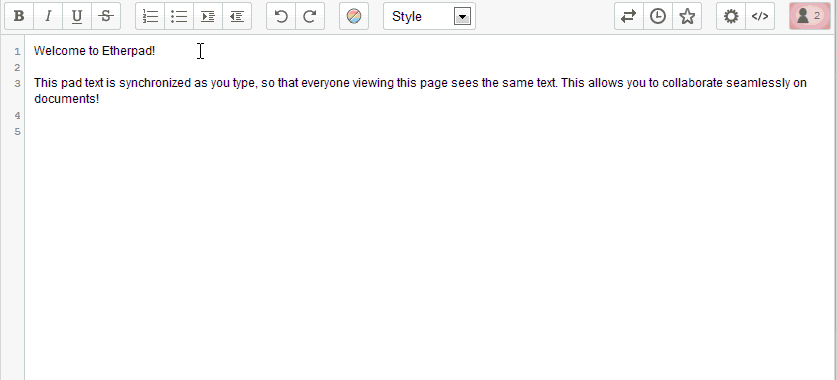This screenshot has height=380, width=837.
Task: Click line number 3 in the gutter
Action: 18,84
